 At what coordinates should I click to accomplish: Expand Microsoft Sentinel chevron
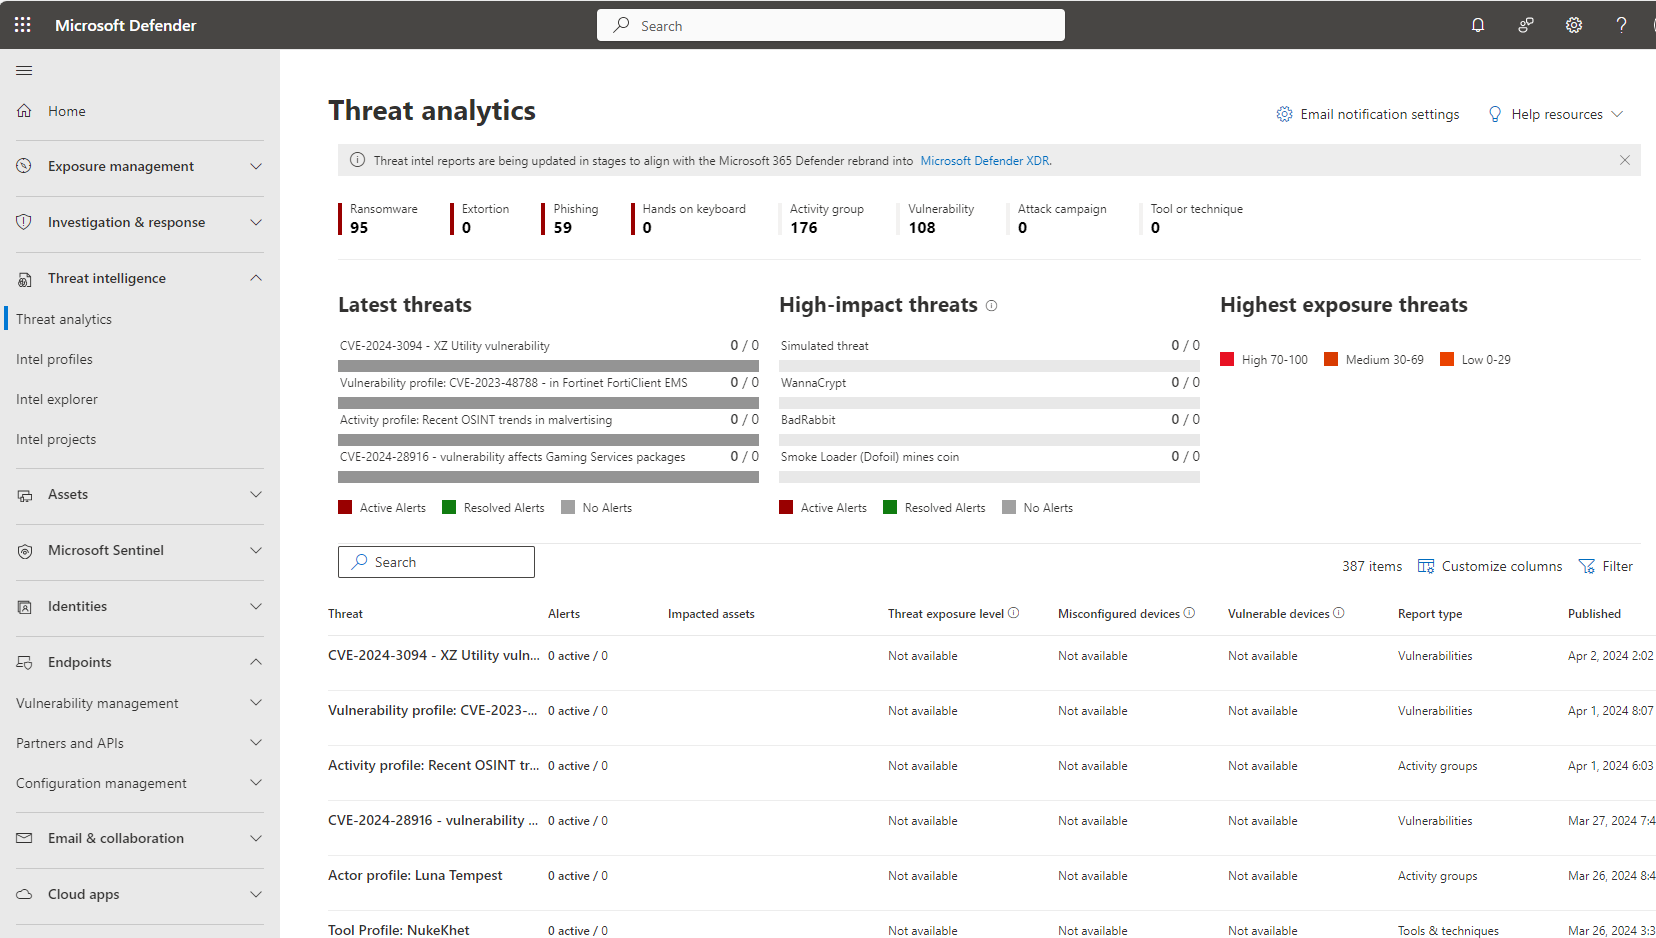[x=256, y=550]
